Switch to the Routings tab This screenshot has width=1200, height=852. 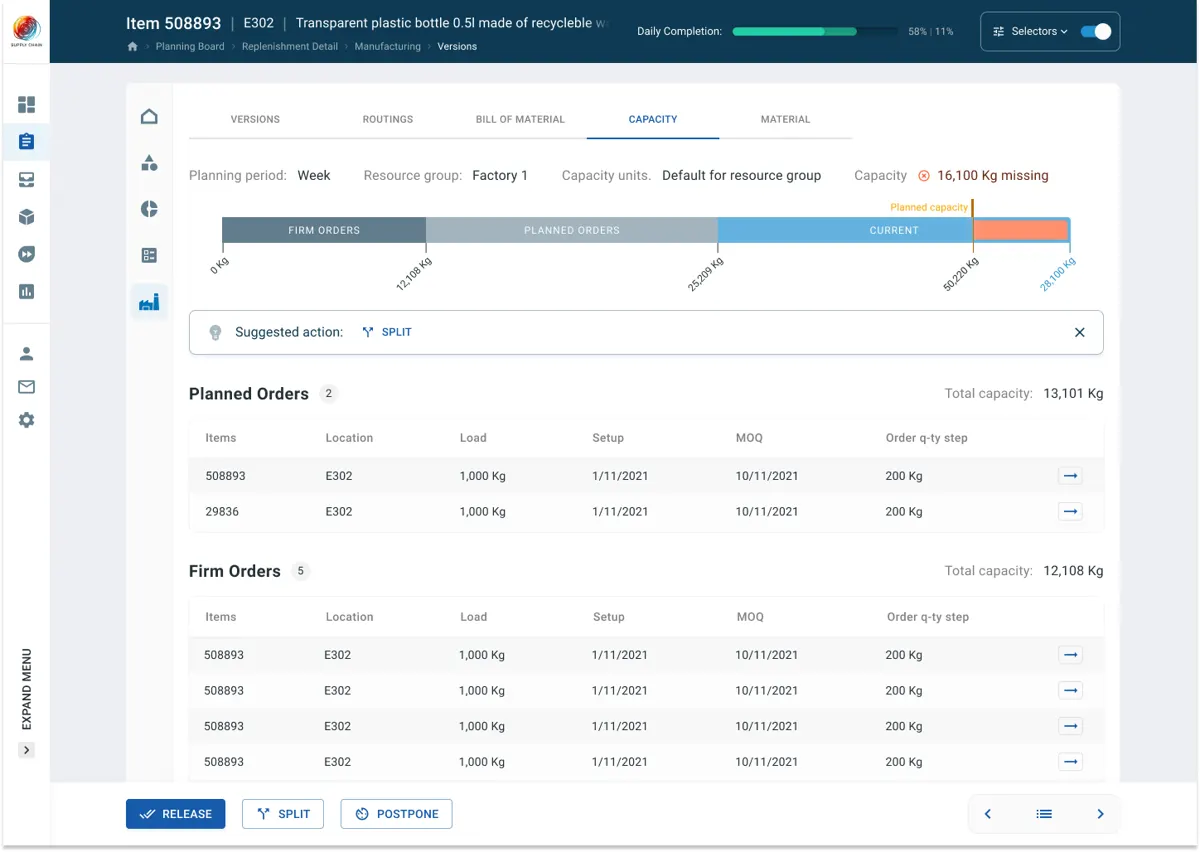(x=388, y=119)
